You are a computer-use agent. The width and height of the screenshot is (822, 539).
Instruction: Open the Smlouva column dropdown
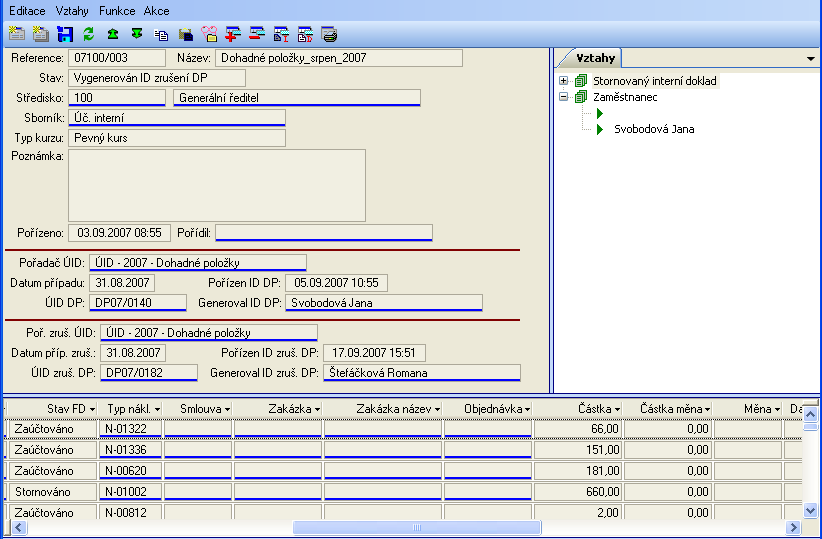click(x=228, y=409)
